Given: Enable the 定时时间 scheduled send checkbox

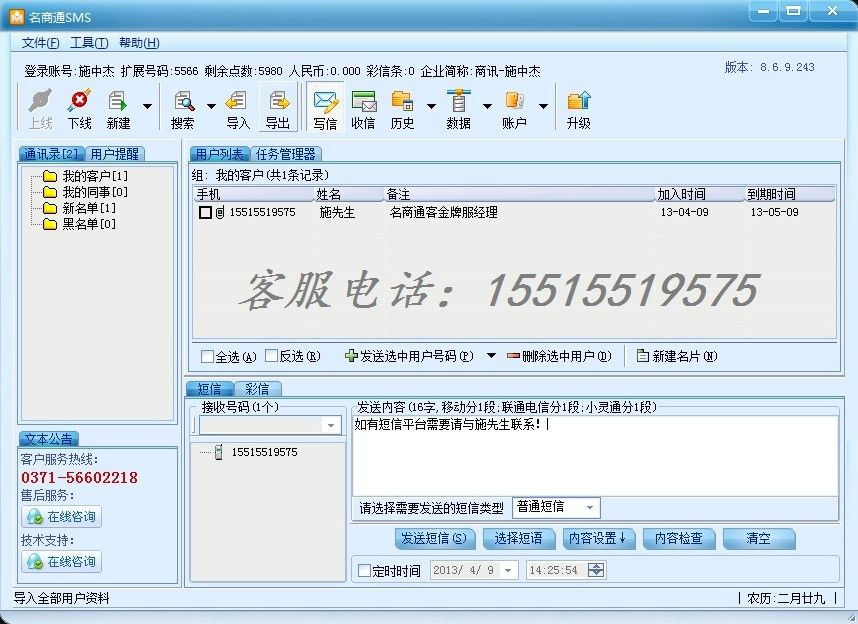Looking at the screenshot, I should point(364,570).
